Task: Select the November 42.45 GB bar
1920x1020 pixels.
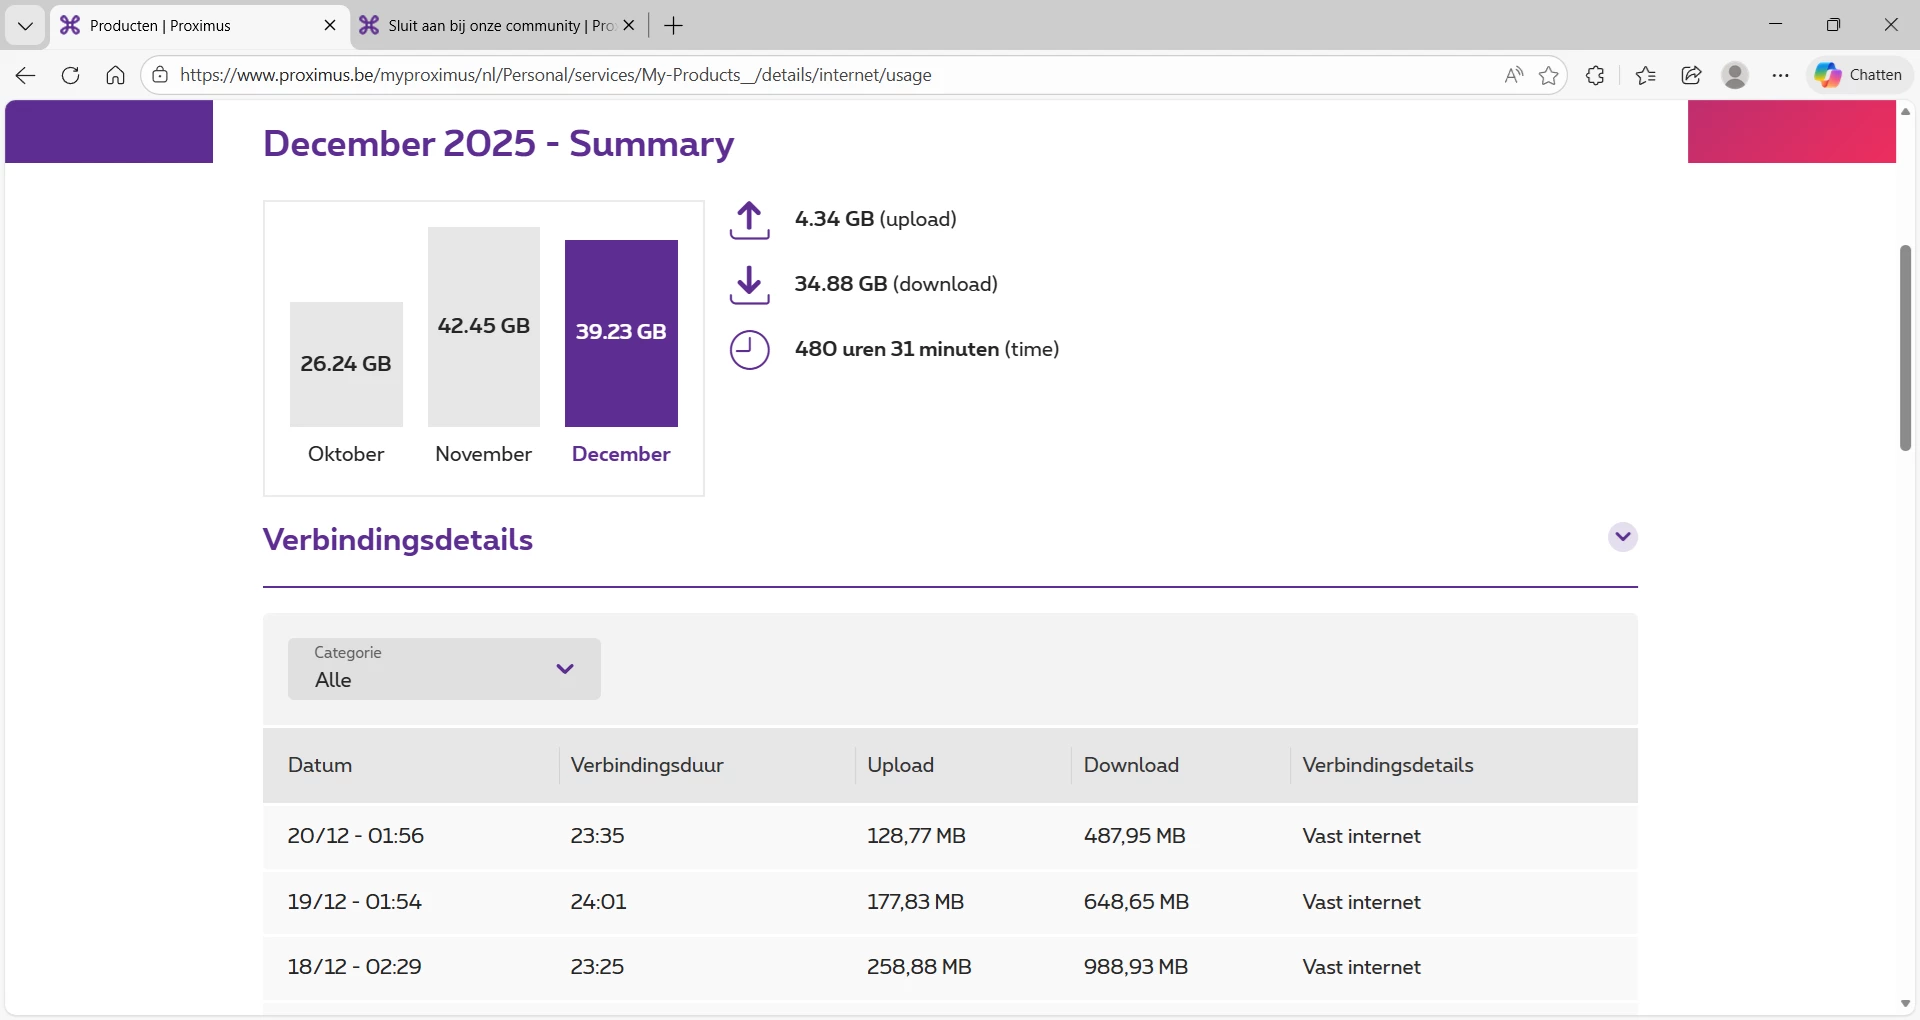Action: pyautogui.click(x=484, y=327)
